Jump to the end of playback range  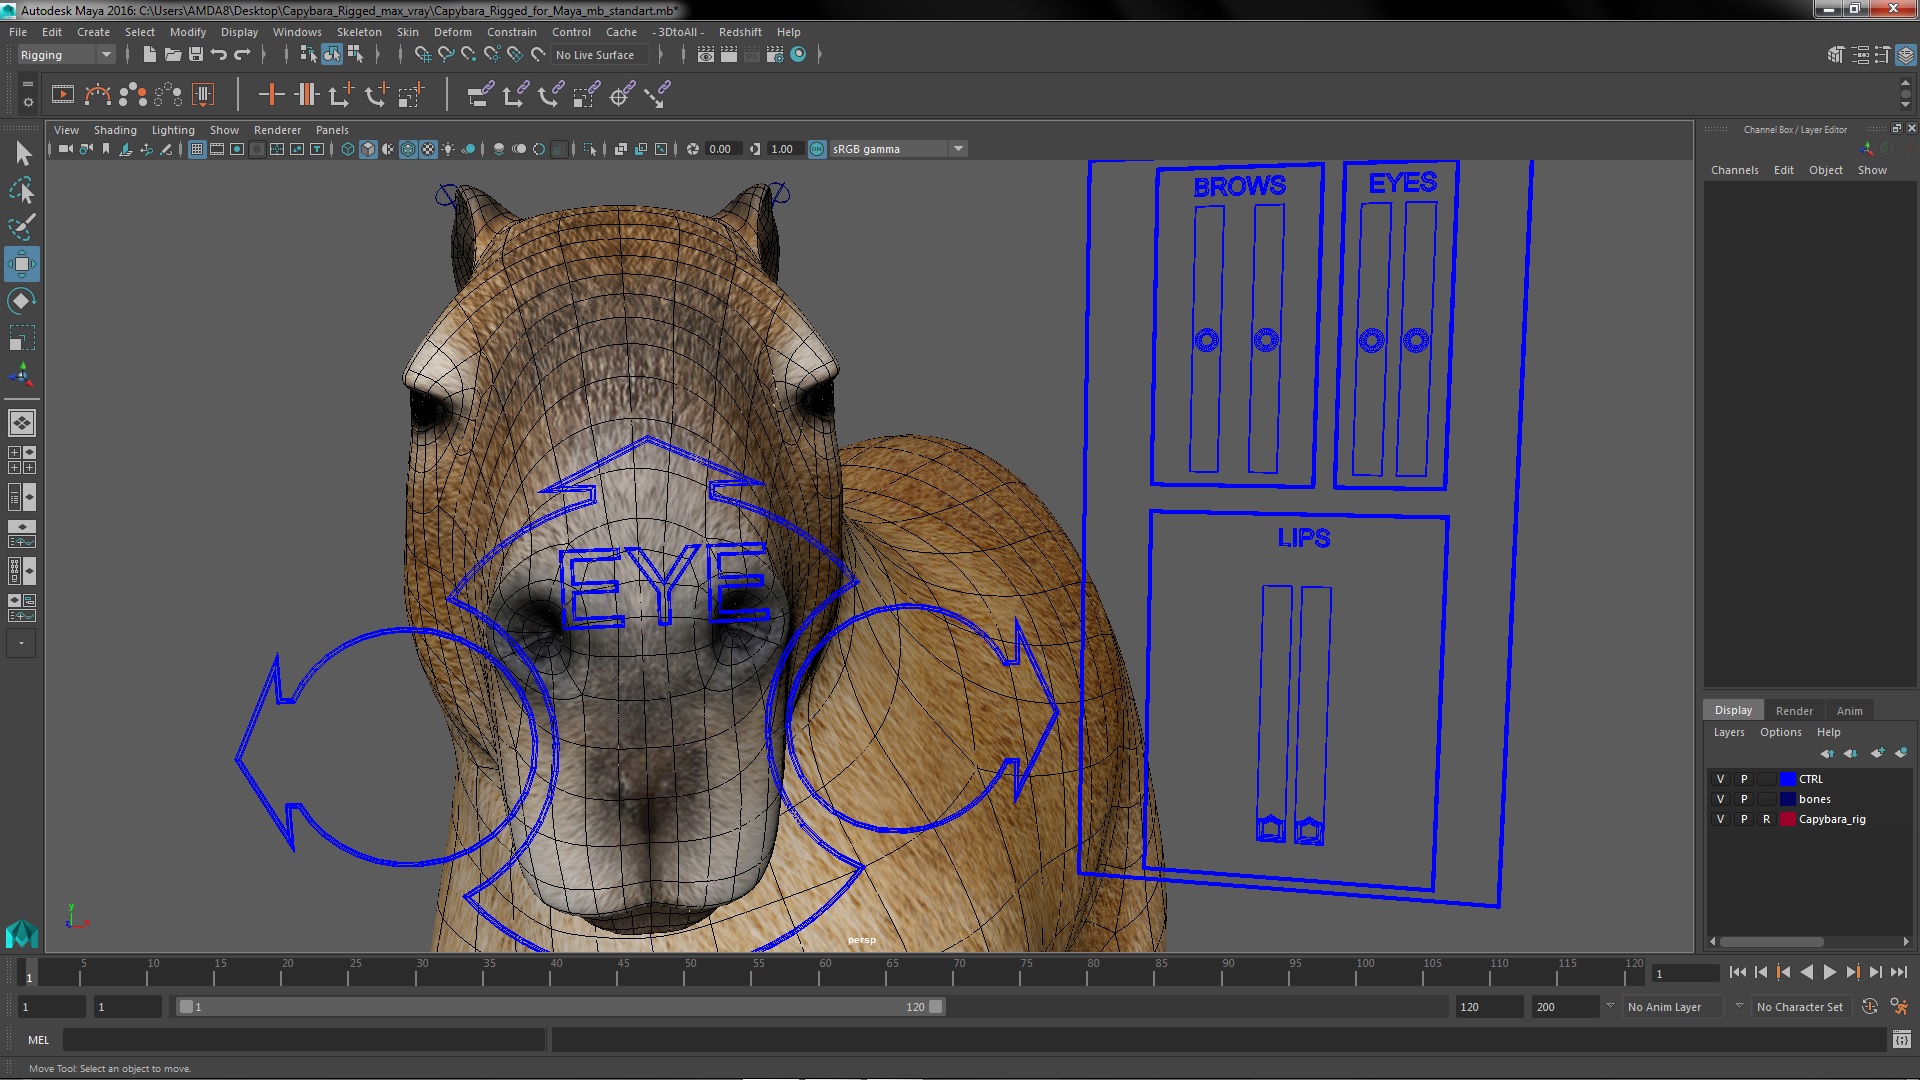(1898, 972)
